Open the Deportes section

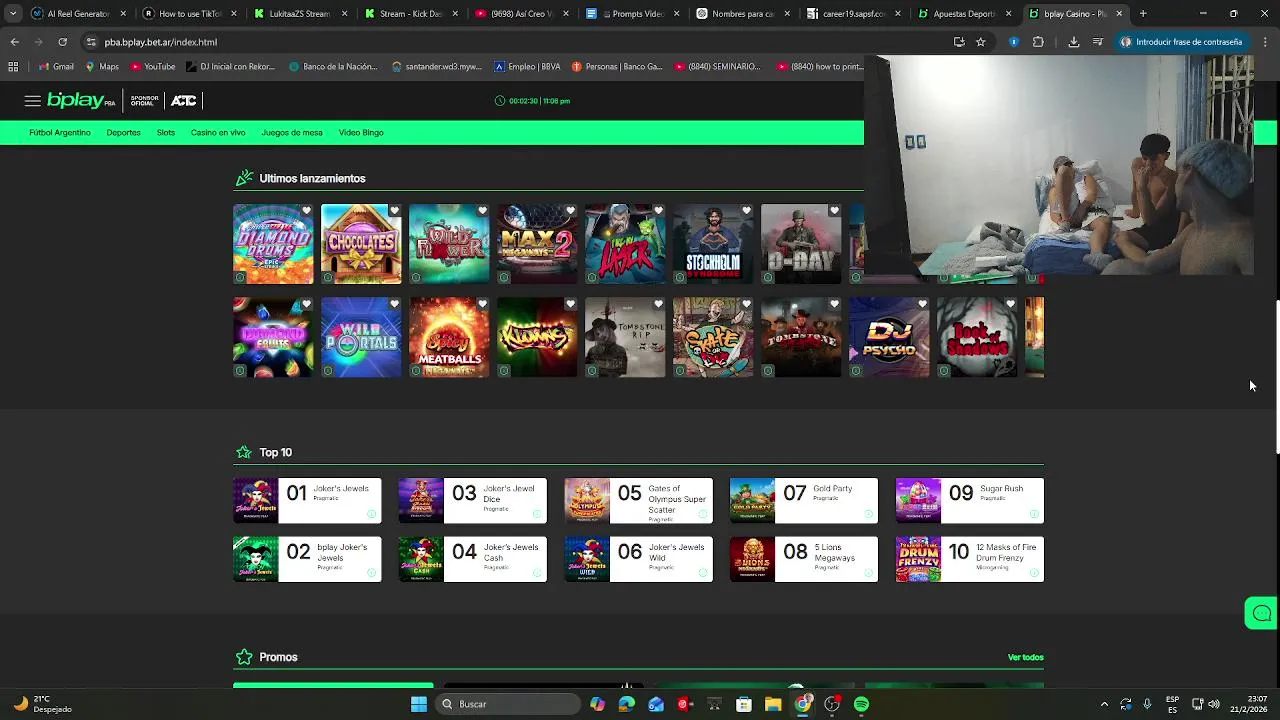tap(123, 132)
